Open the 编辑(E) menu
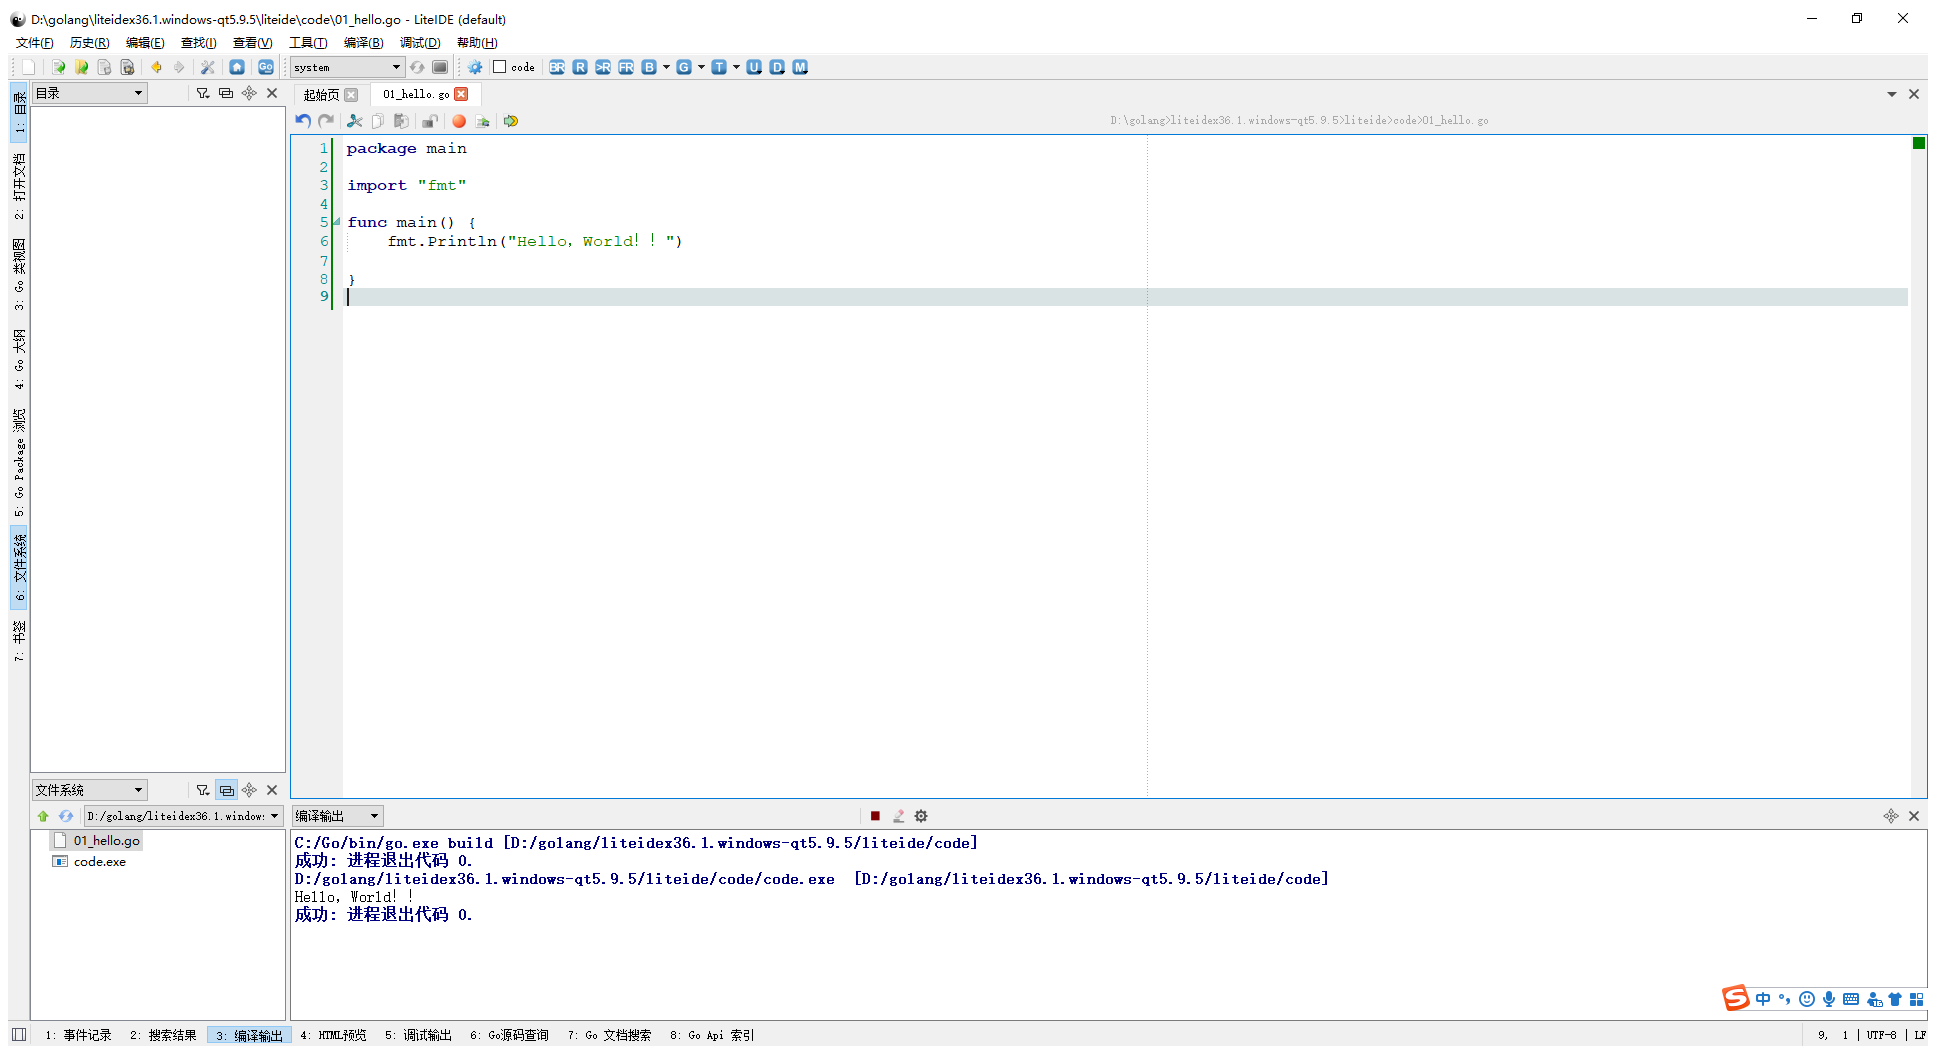Screen dimensions: 1936x1046 (145, 43)
